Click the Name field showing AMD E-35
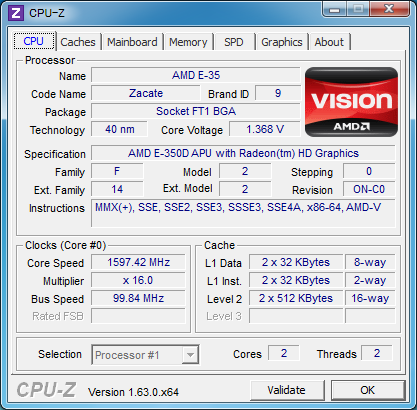 point(196,75)
